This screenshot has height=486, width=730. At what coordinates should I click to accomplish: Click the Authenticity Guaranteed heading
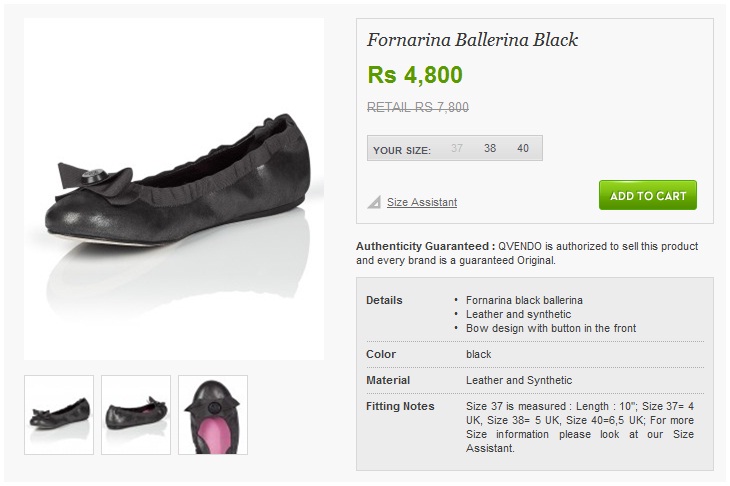425,246
